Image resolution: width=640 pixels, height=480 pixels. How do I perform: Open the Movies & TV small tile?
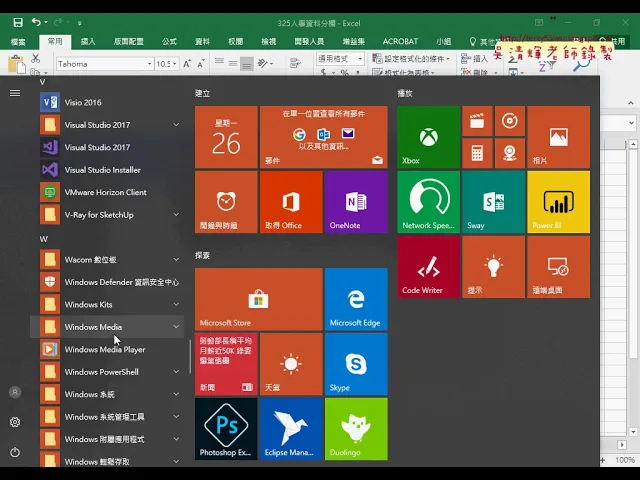click(x=477, y=121)
